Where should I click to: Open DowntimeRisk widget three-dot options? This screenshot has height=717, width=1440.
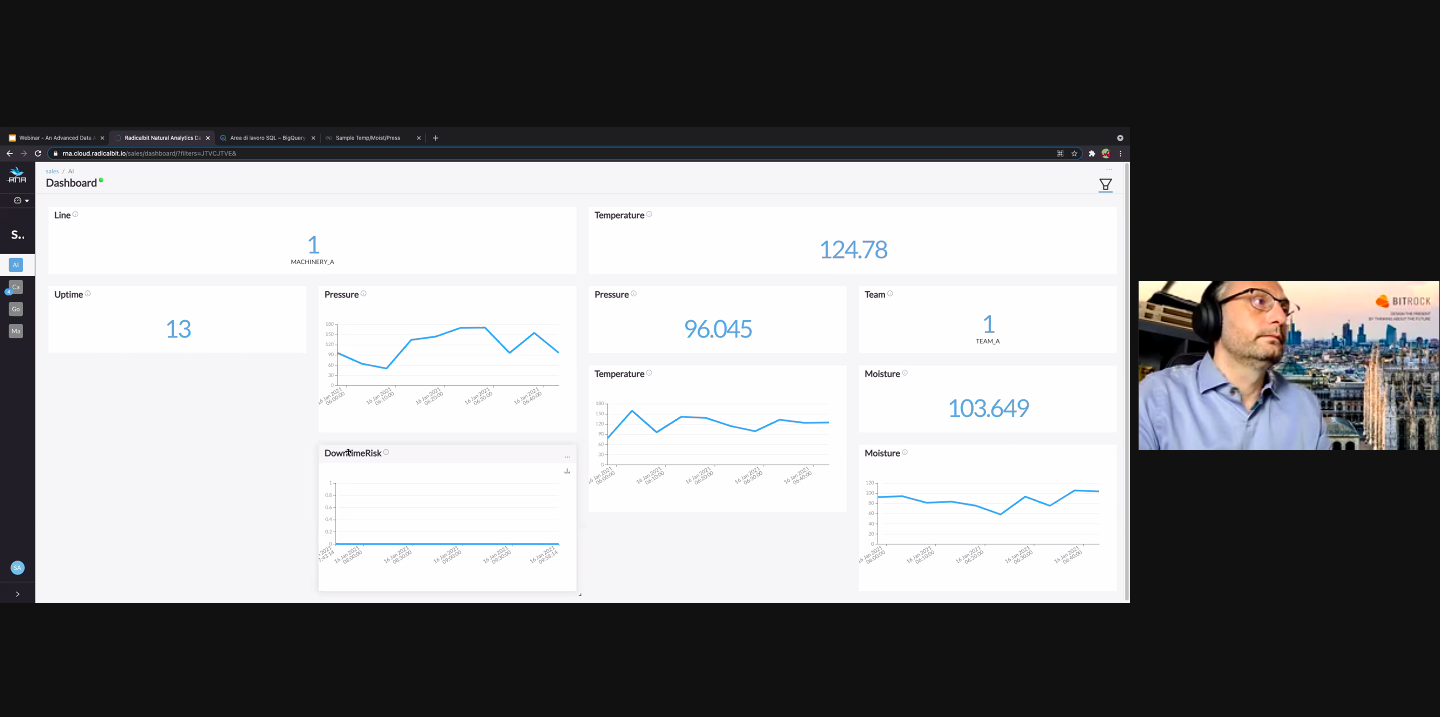567,456
